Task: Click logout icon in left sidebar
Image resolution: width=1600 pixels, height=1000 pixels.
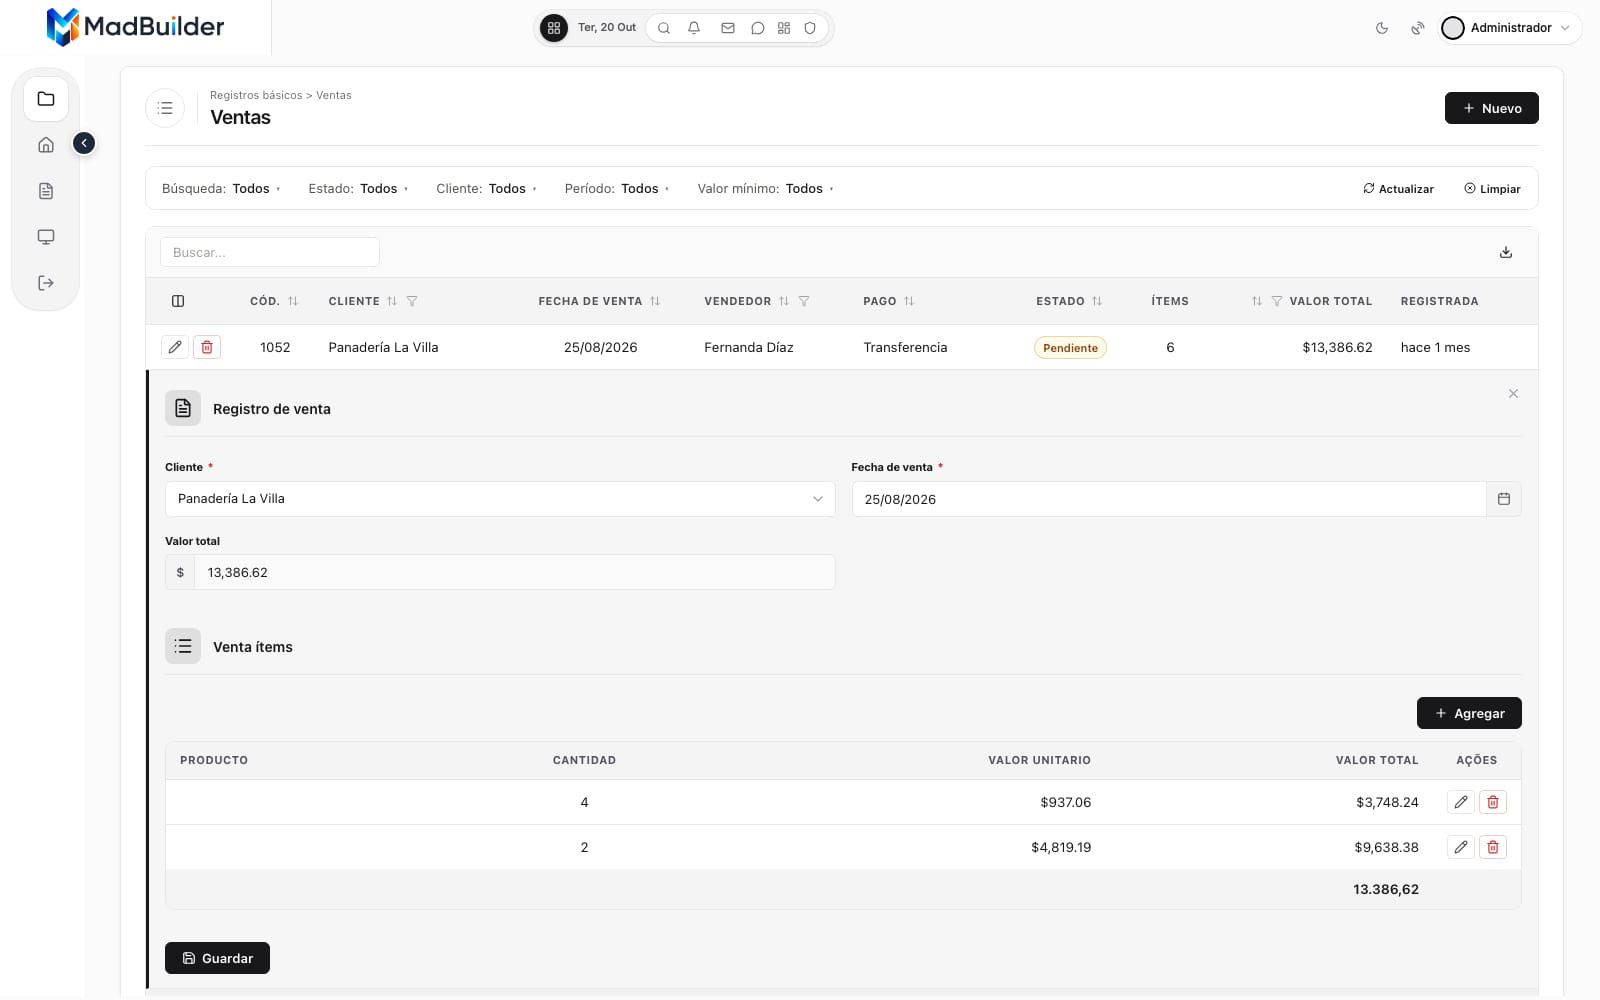Action: pos(46,283)
